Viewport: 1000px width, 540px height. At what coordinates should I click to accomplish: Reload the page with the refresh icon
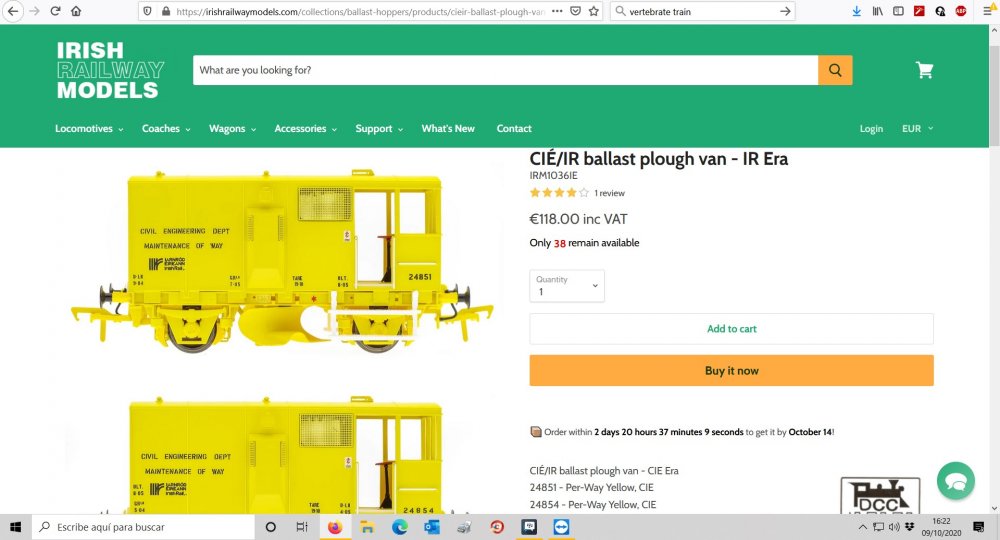coord(55,11)
